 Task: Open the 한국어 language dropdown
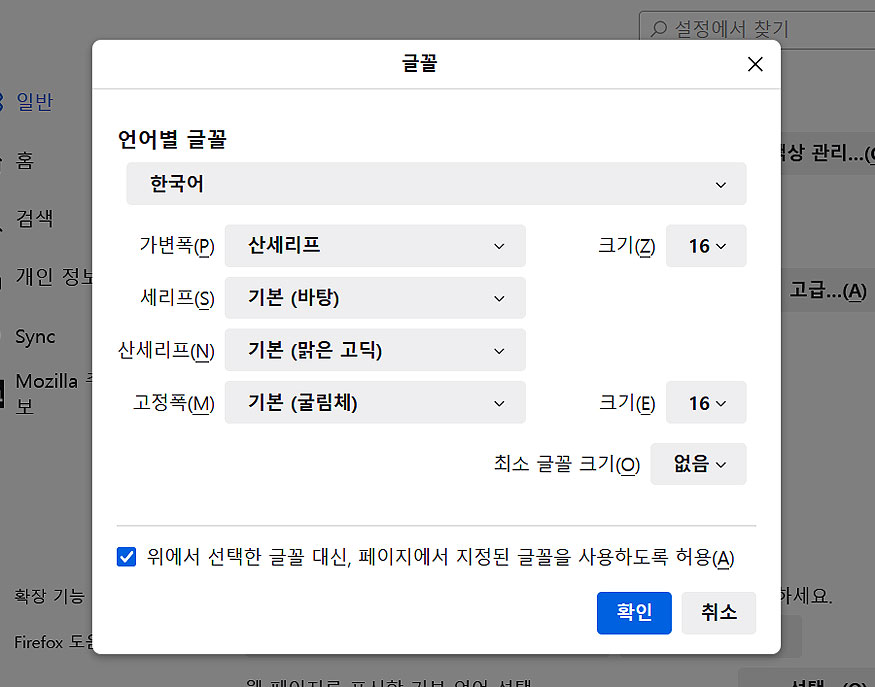(436, 184)
